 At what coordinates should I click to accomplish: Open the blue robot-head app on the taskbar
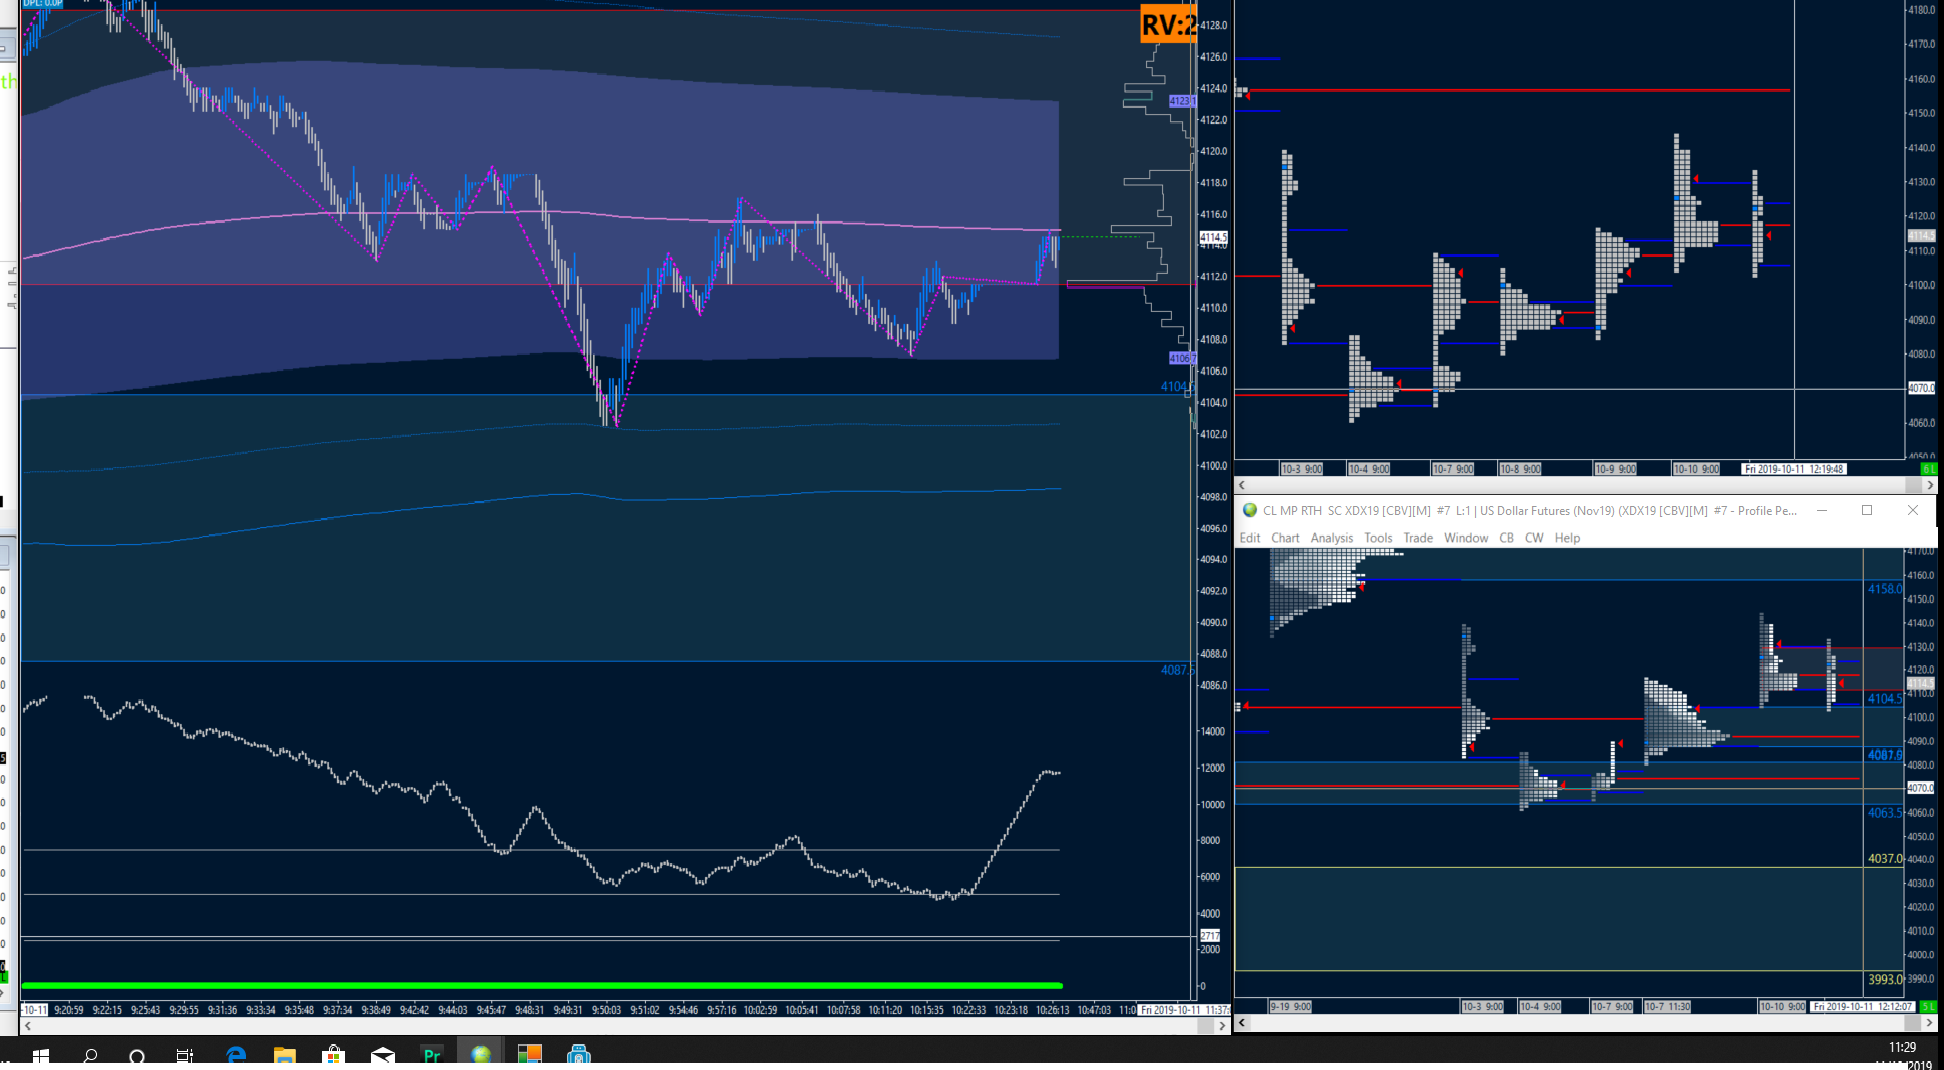point(578,1055)
